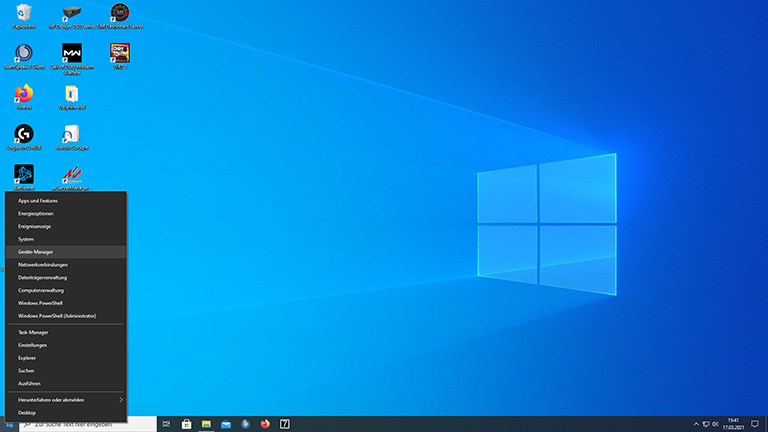Select the DiRT 5 desktop icon

[120, 52]
